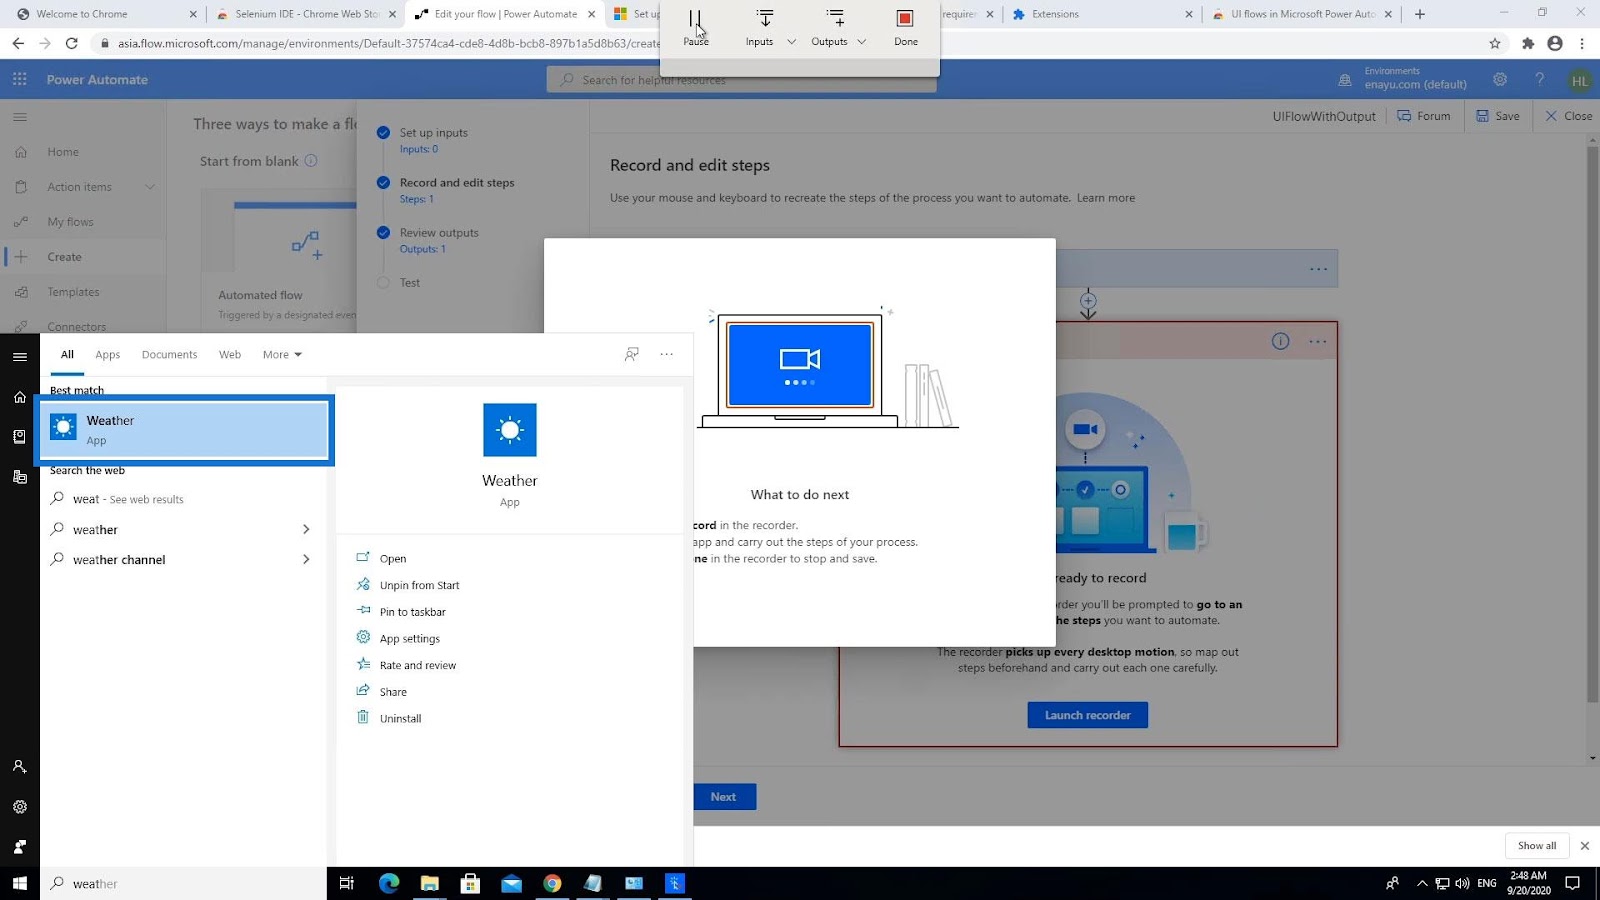Switch to Apps search filter tab
1600x900 pixels.
pos(107,355)
